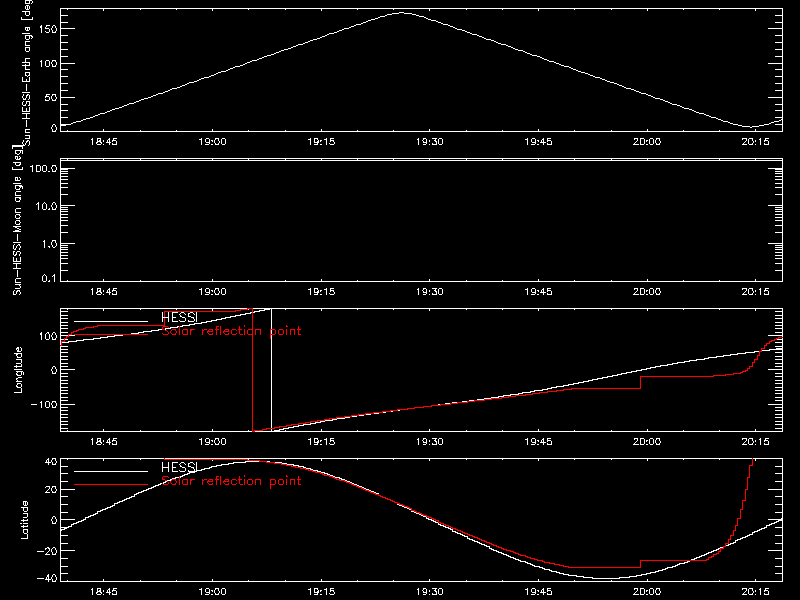This screenshot has height=600, width=800.
Task: Click the Latitude axis title
Action: (x=24, y=520)
